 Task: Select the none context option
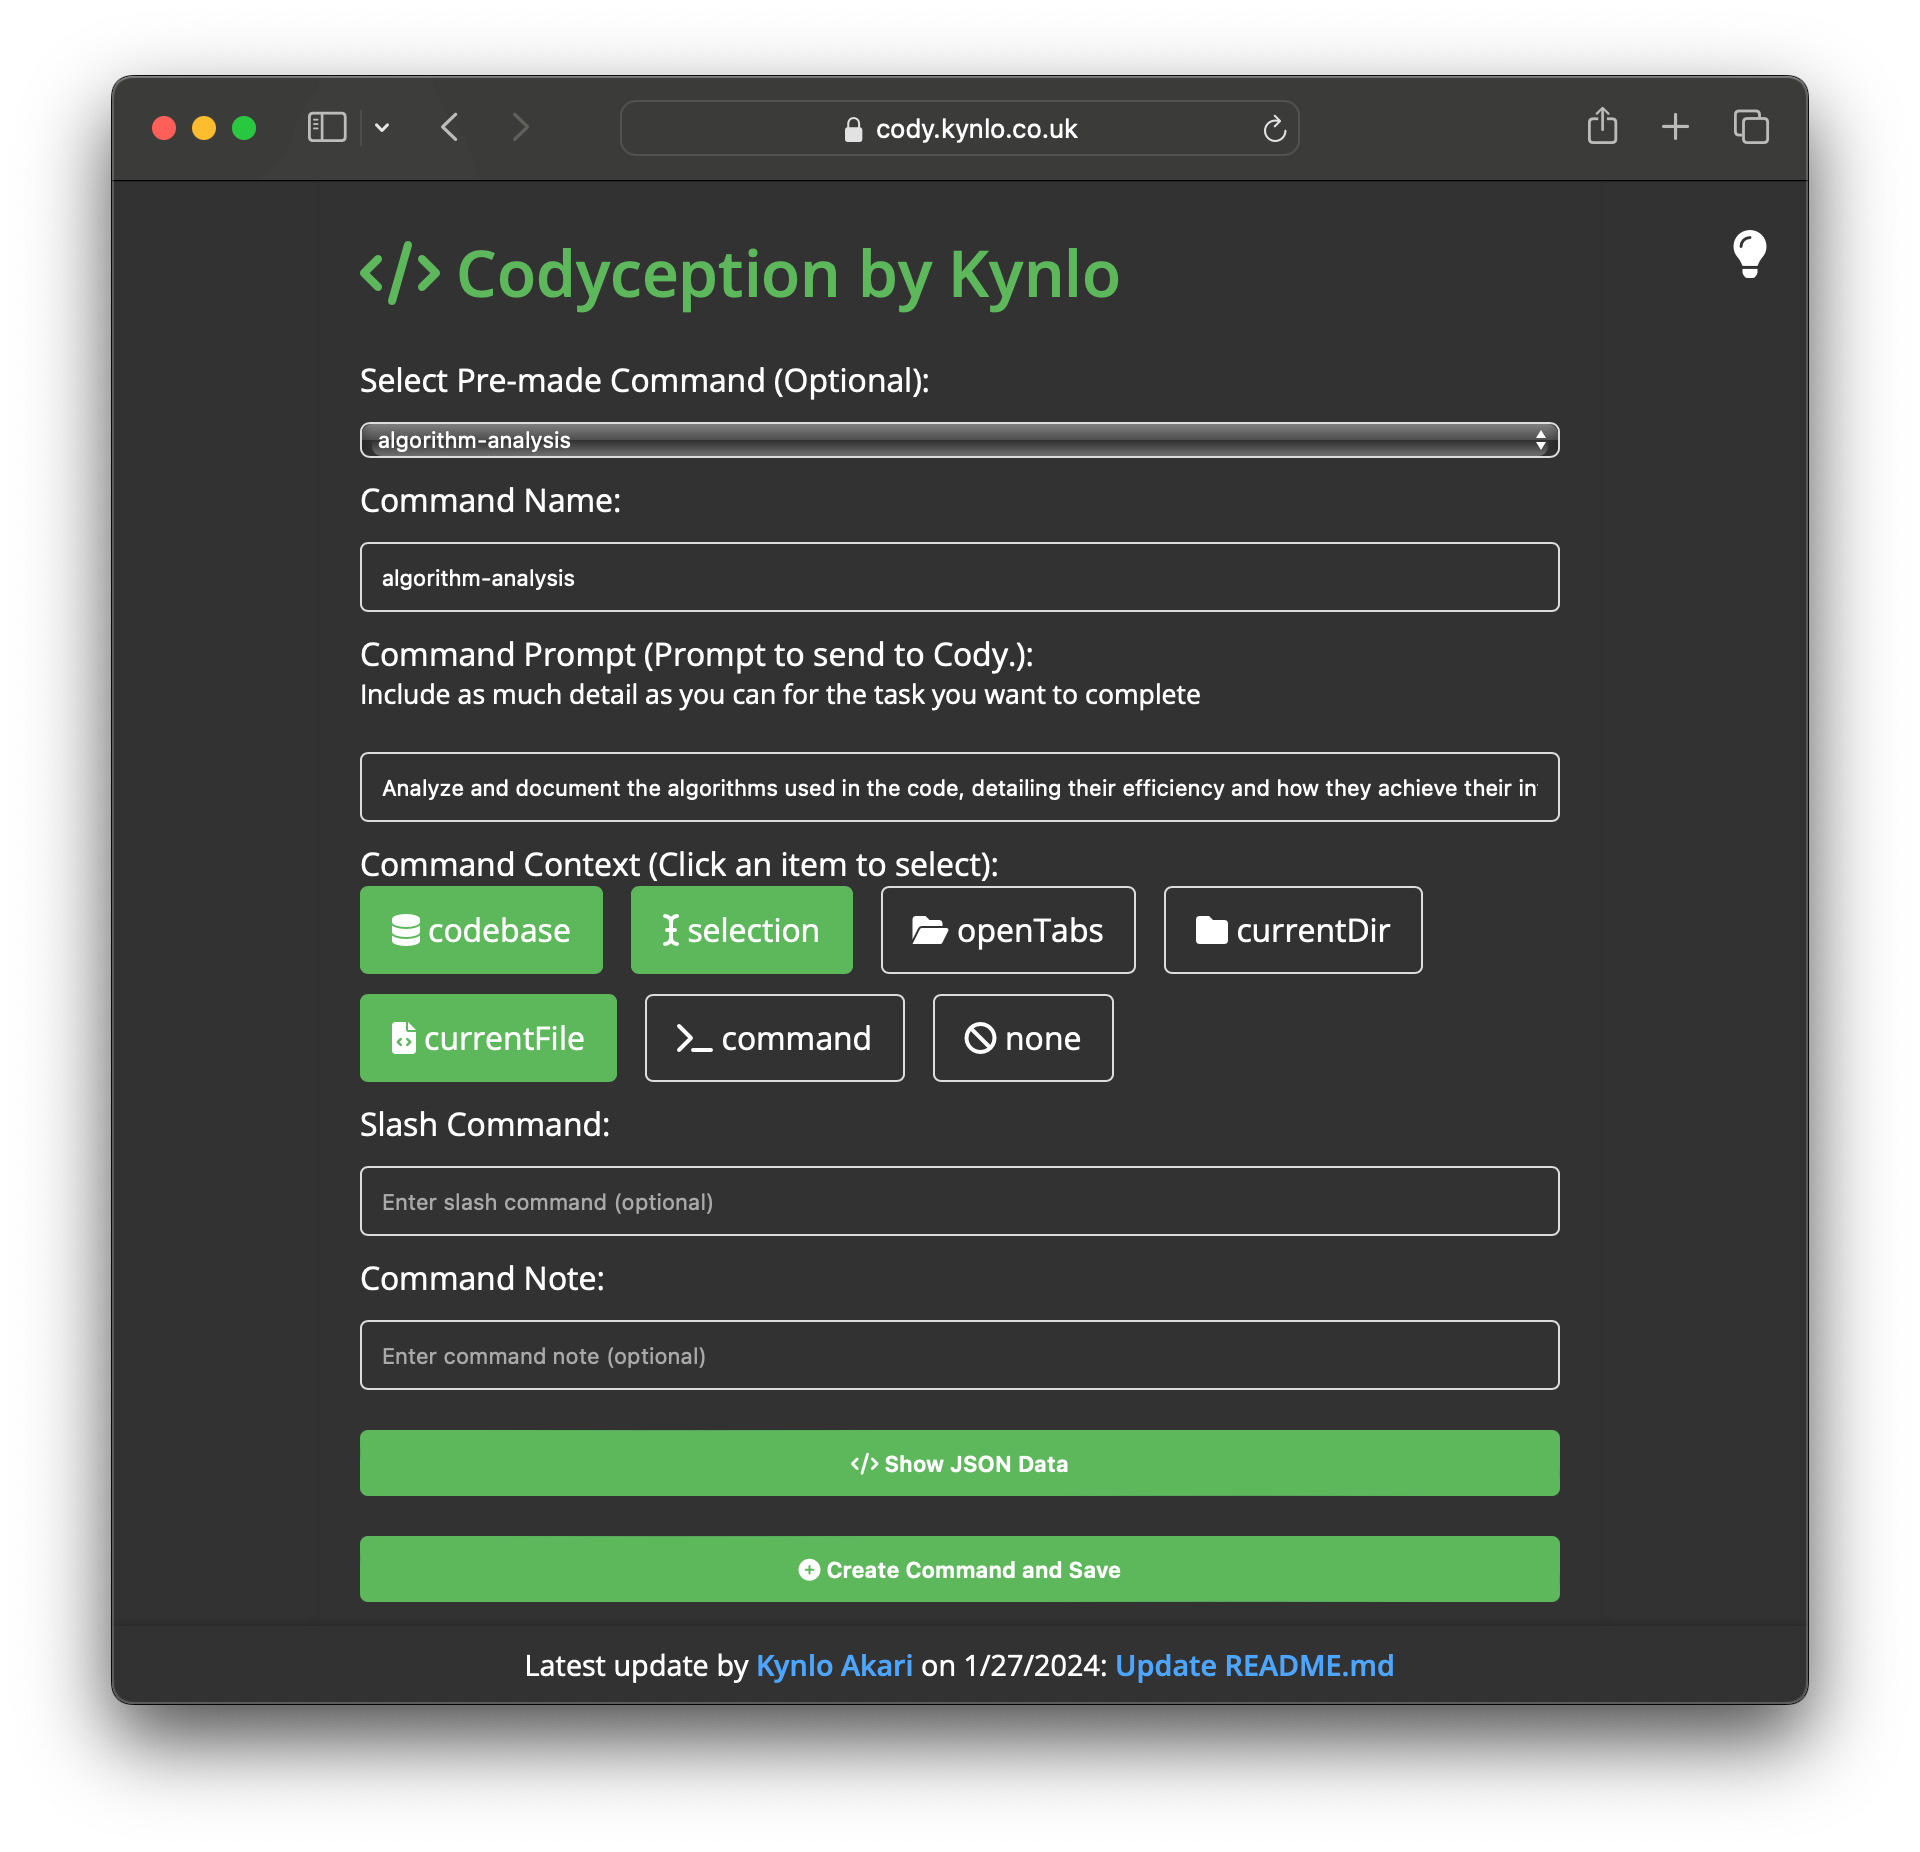click(x=1023, y=1038)
